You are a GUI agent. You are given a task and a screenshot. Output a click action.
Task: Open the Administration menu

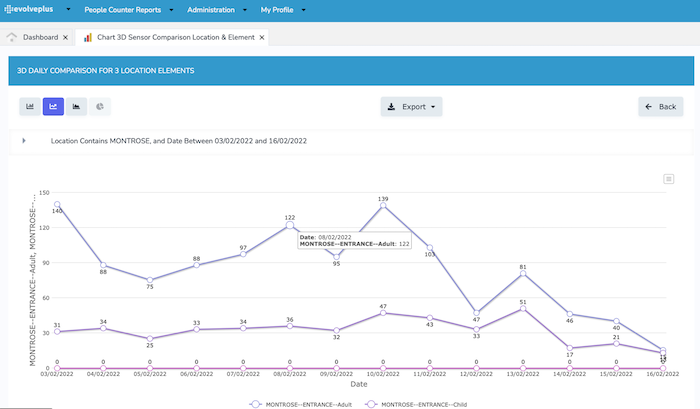pyautogui.click(x=211, y=10)
